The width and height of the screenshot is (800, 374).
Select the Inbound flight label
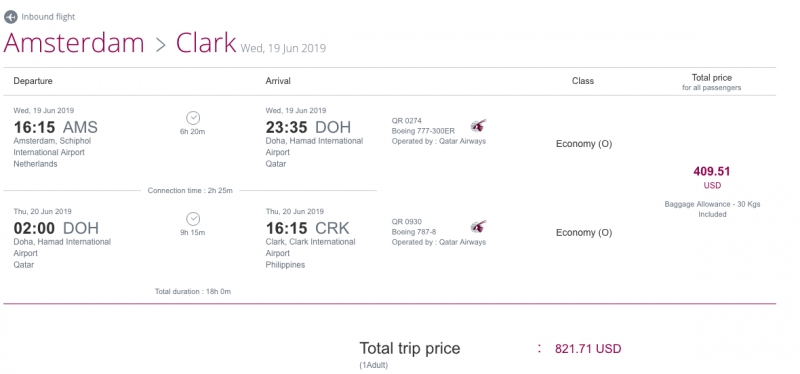point(48,17)
